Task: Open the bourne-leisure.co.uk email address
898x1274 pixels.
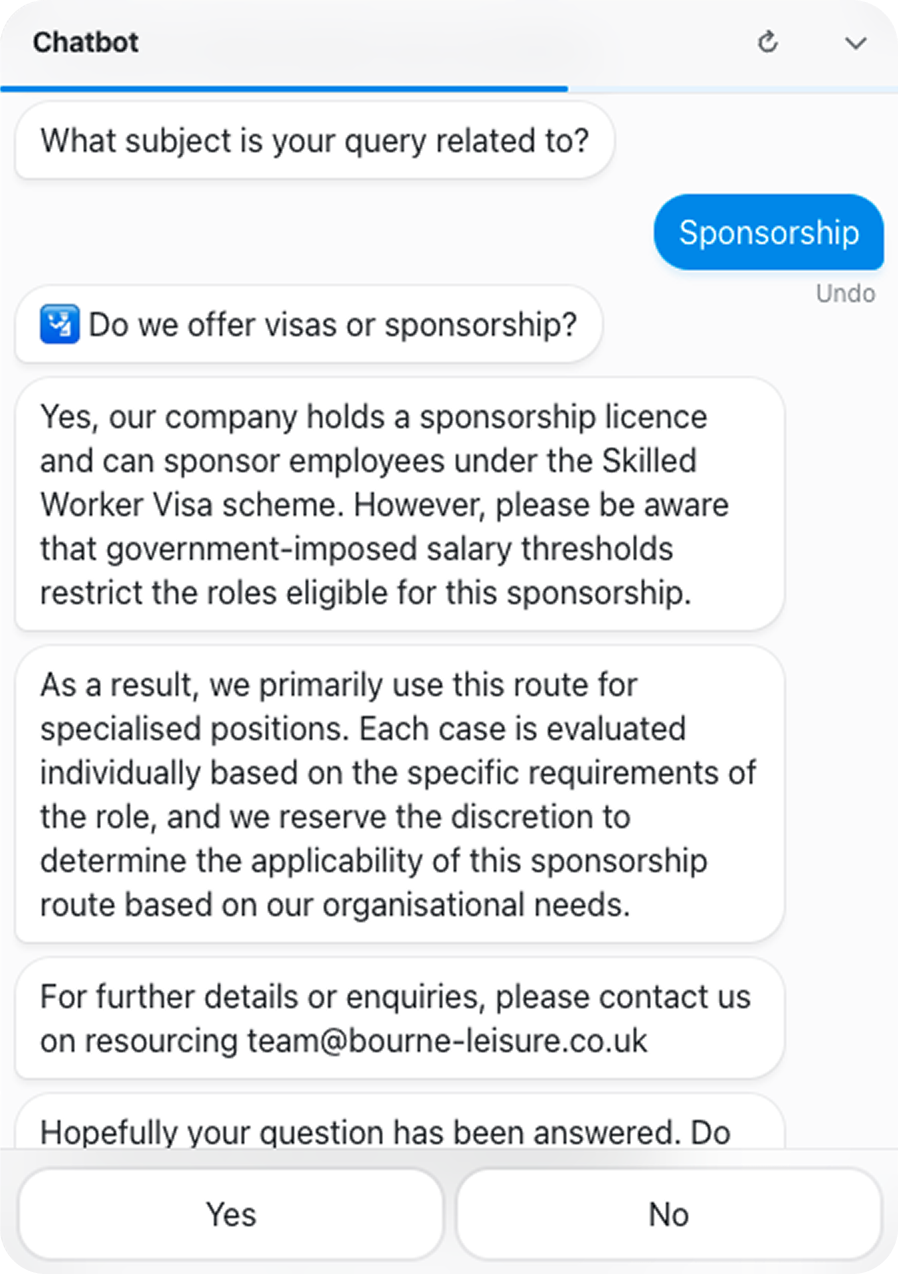Action: [x=448, y=1041]
